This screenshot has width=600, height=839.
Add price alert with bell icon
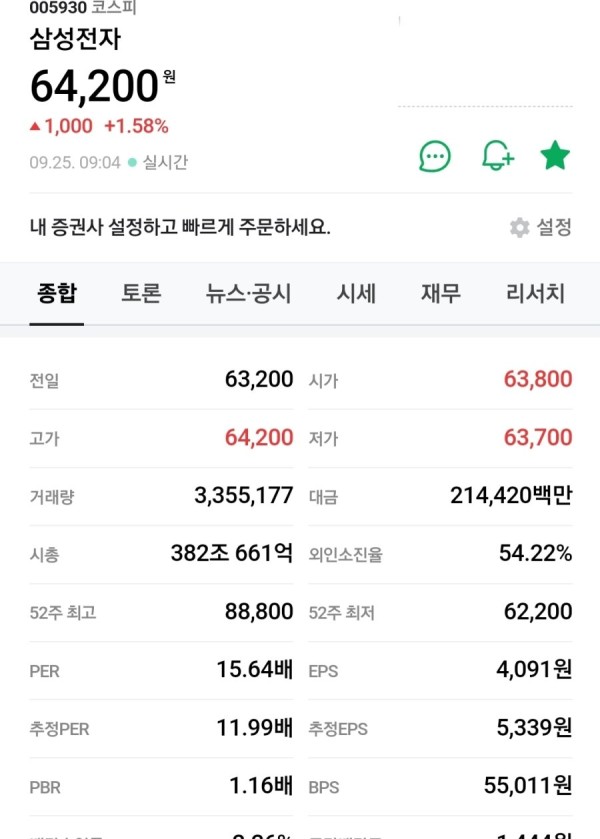coord(498,156)
